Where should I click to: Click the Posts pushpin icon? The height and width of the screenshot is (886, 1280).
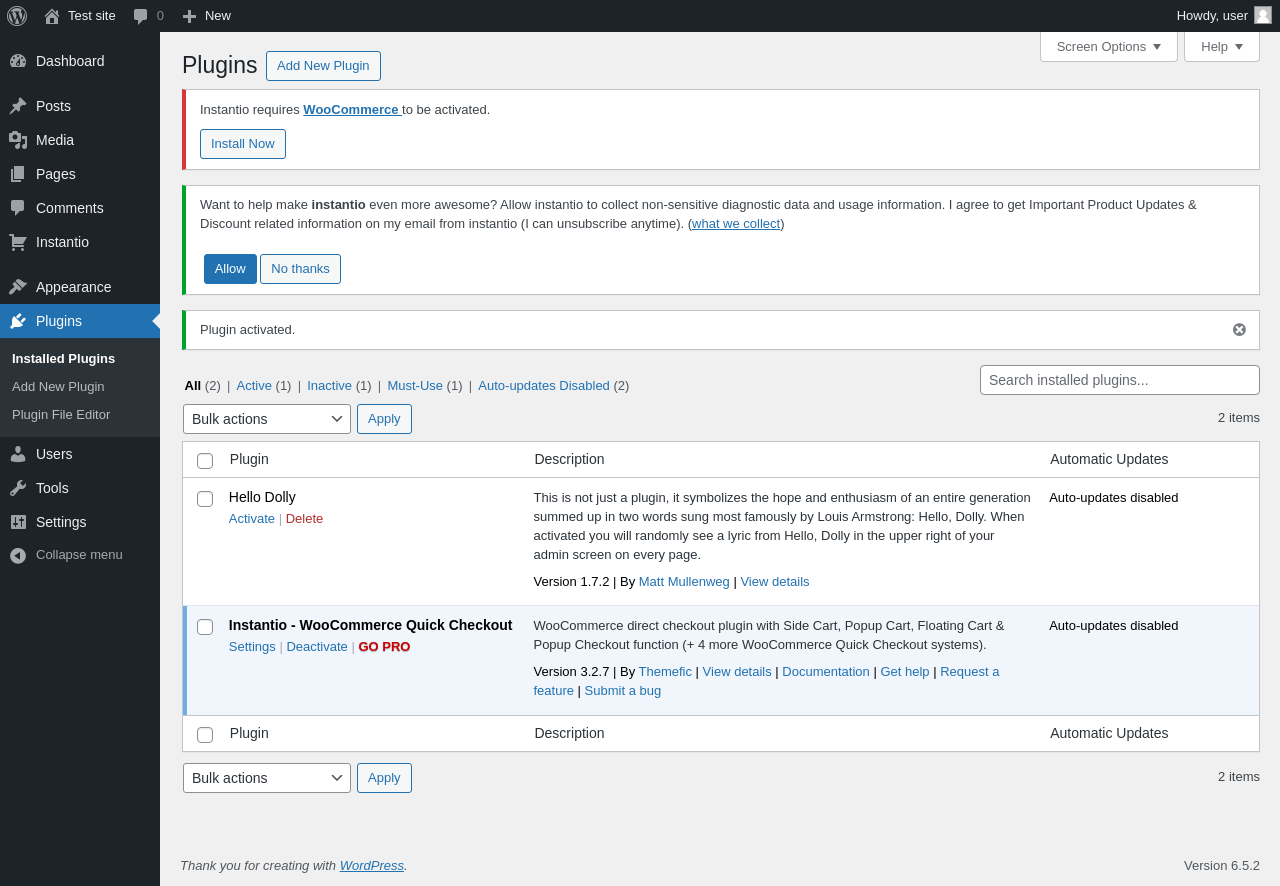pyautogui.click(x=18, y=106)
